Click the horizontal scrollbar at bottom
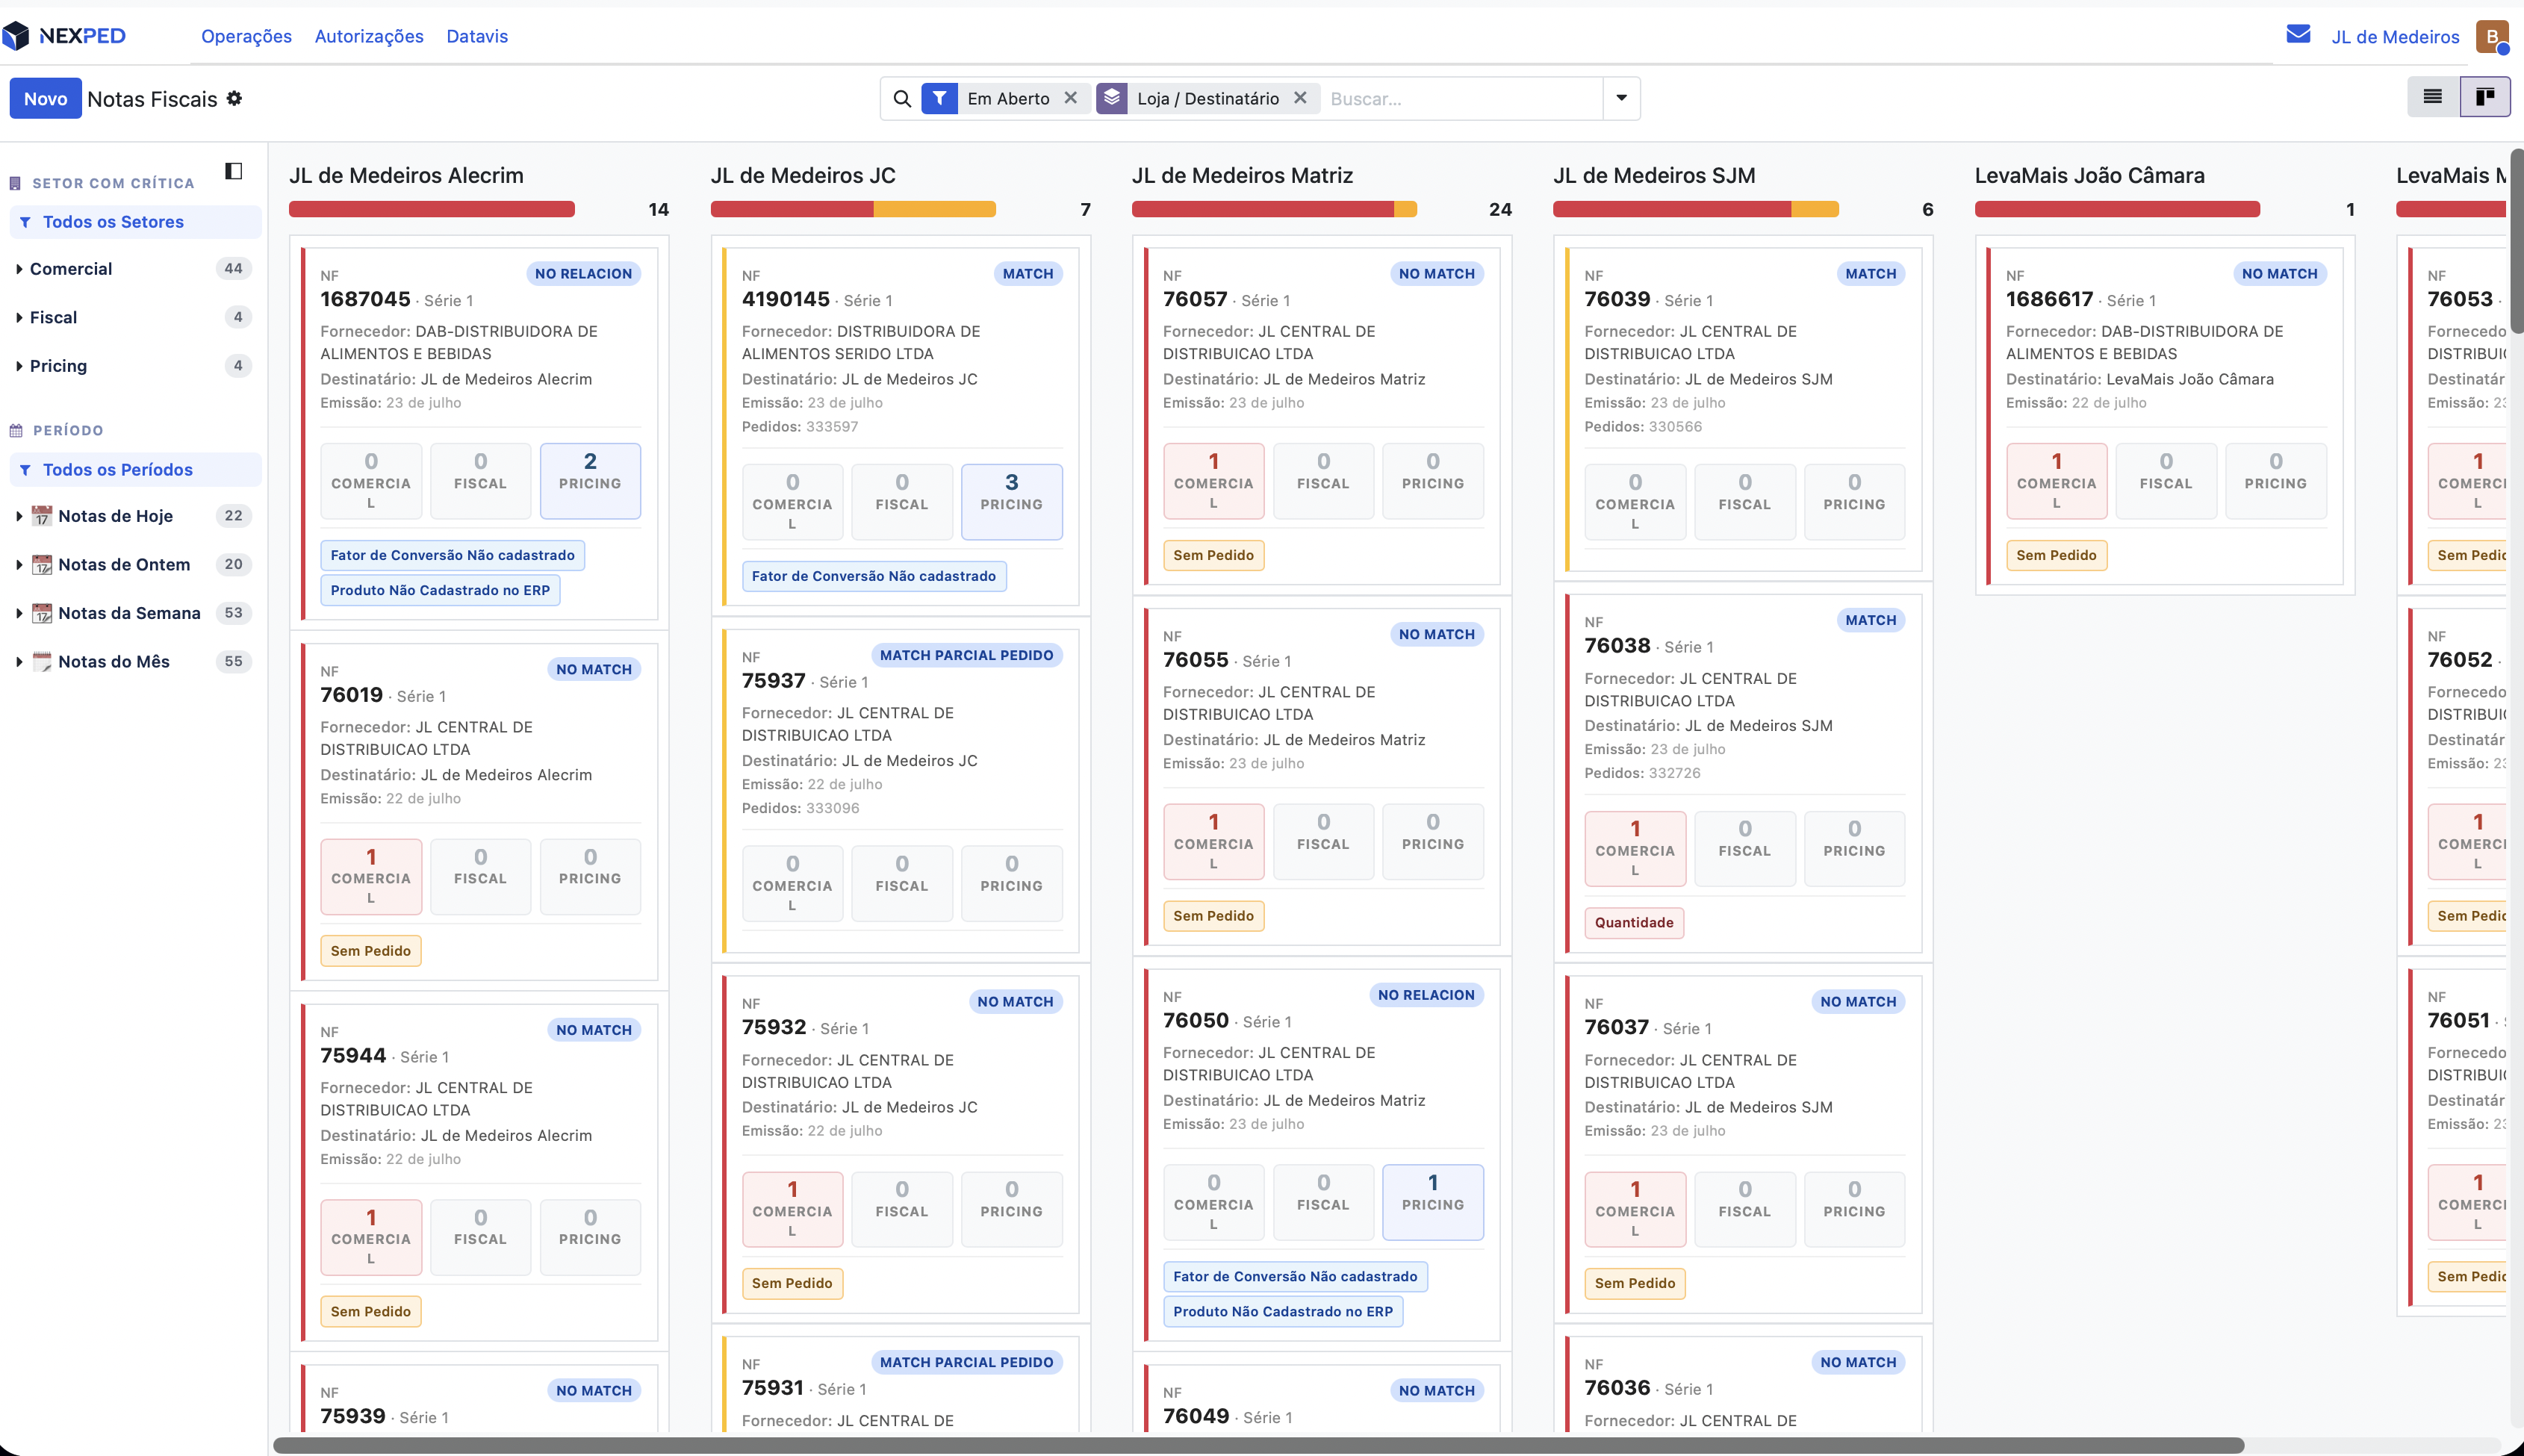The width and height of the screenshot is (2524, 1456). [1258, 1445]
